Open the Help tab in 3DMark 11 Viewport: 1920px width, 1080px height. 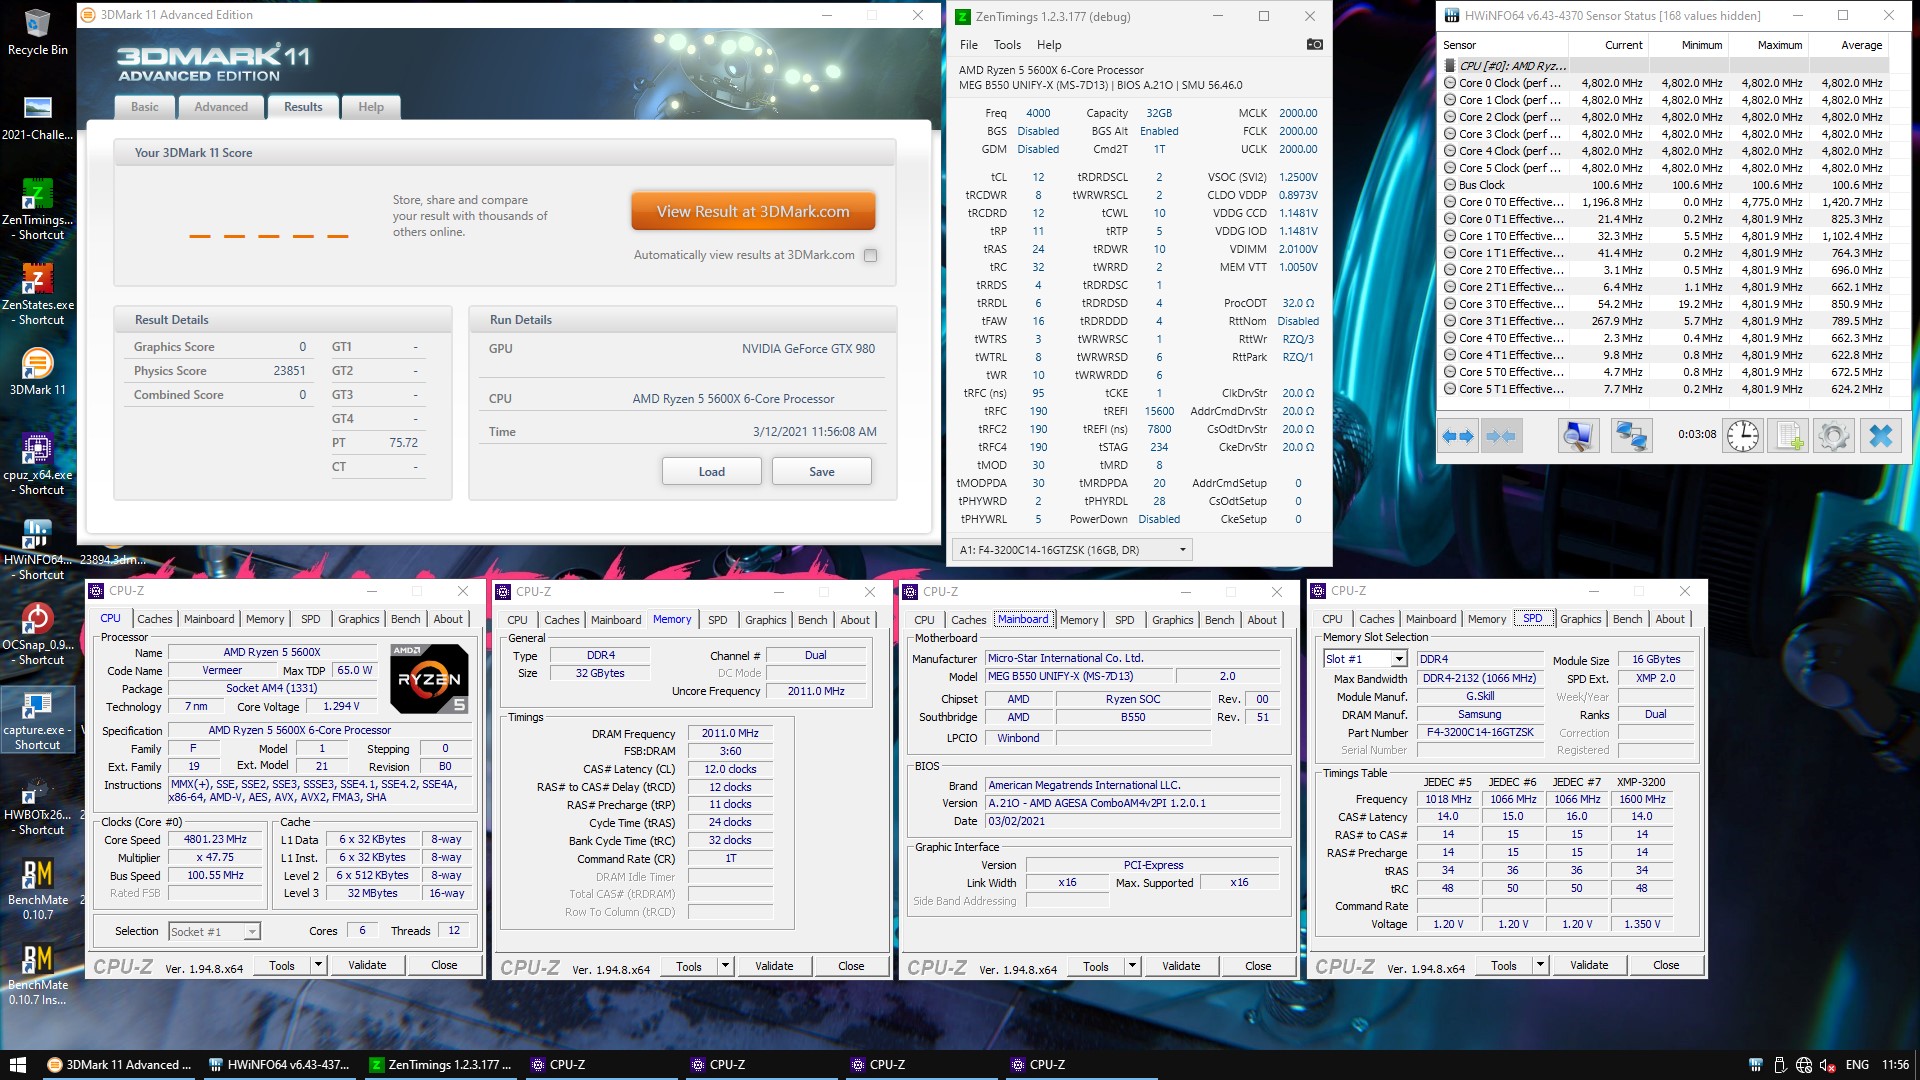click(371, 107)
